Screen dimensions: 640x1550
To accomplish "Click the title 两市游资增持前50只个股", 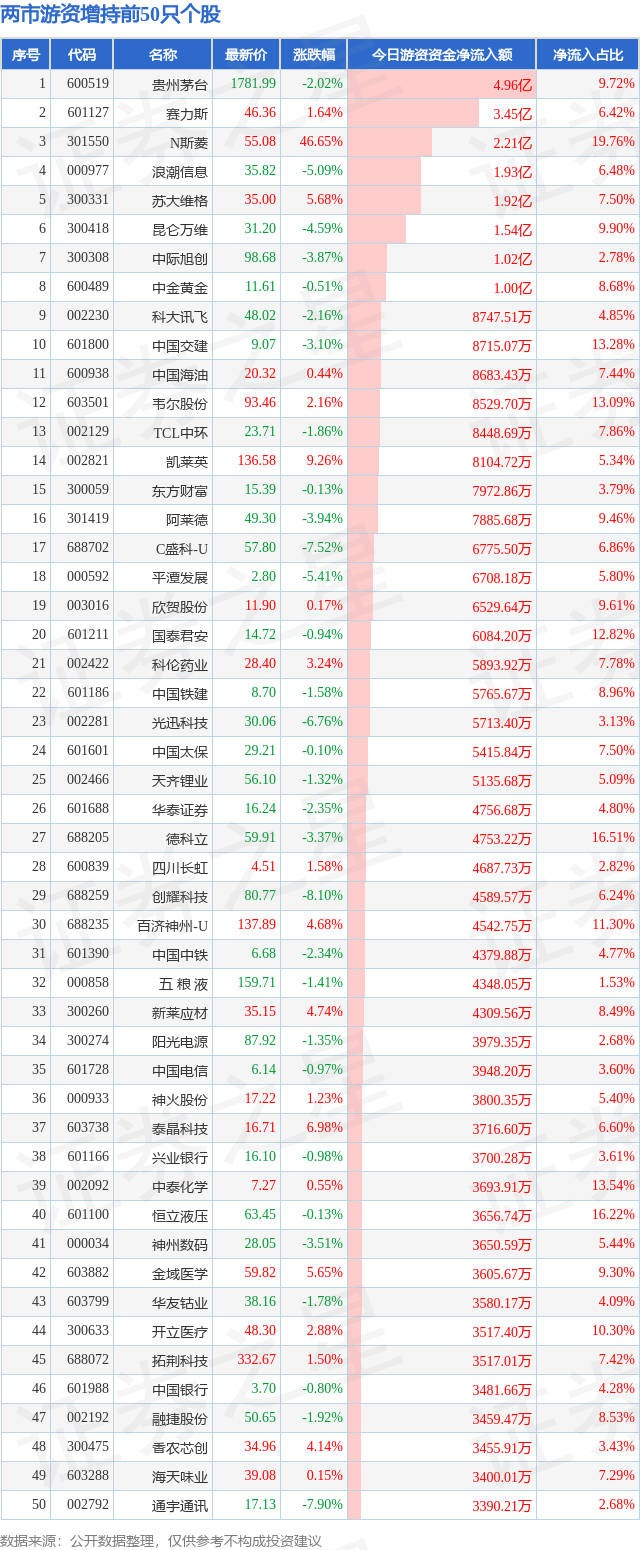I will (111, 14).
